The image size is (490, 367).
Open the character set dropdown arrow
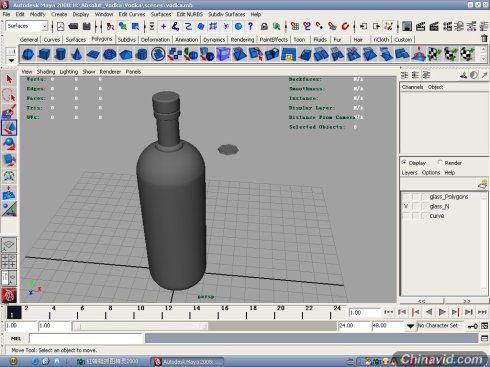click(x=411, y=326)
